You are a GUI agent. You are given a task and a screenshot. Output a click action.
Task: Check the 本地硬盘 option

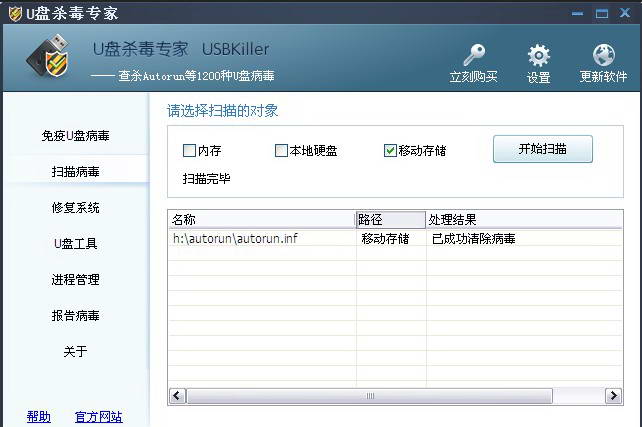click(281, 151)
